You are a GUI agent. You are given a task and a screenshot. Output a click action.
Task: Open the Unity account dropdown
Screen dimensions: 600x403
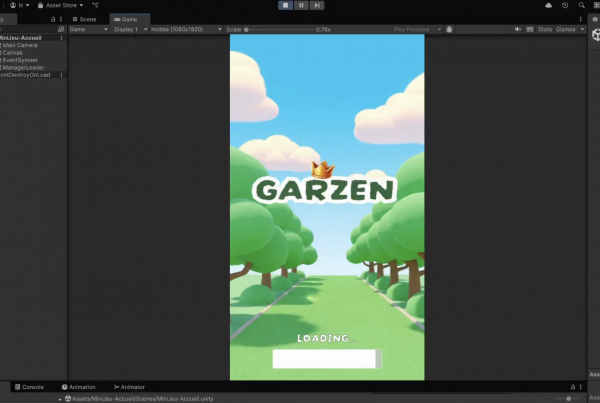click(19, 5)
